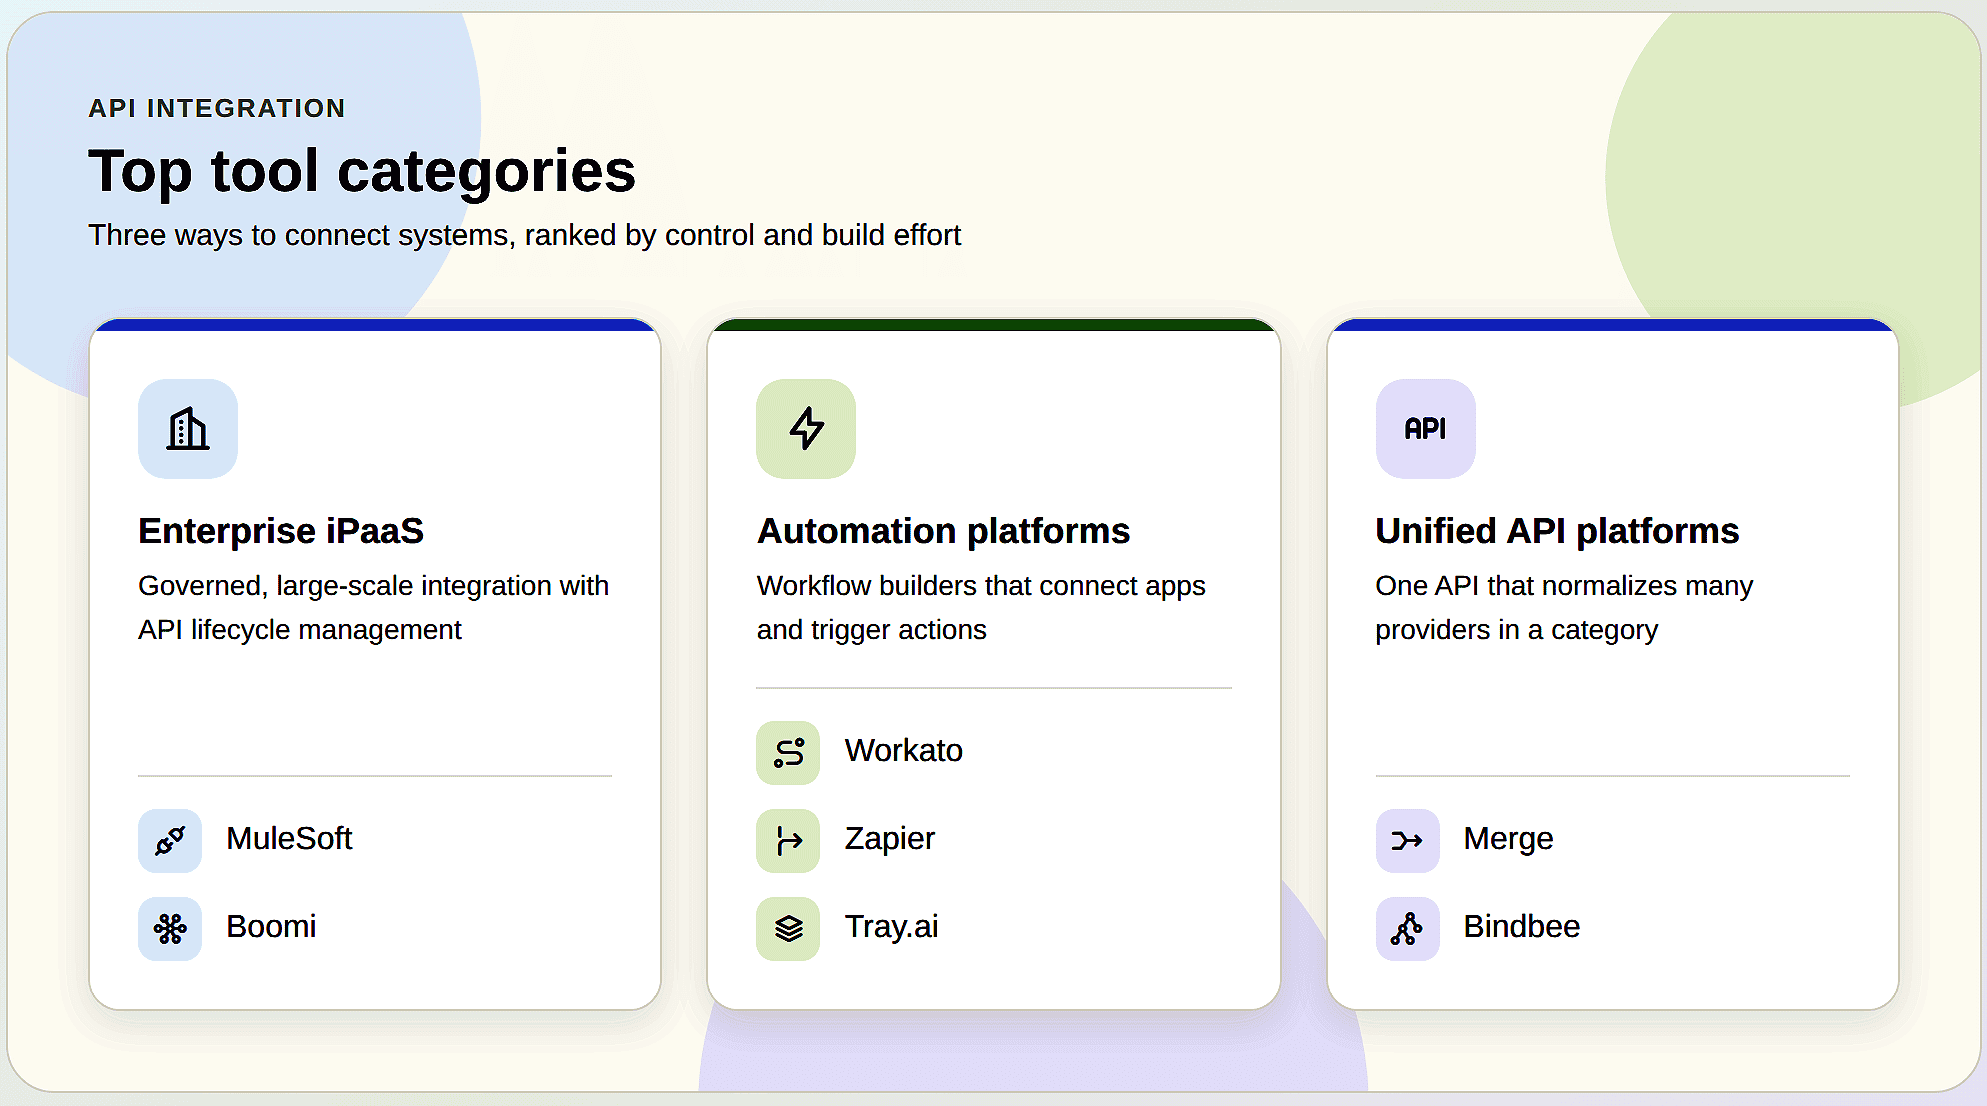
Task: Click the 'One API that normalizes' description
Action: [1564, 608]
